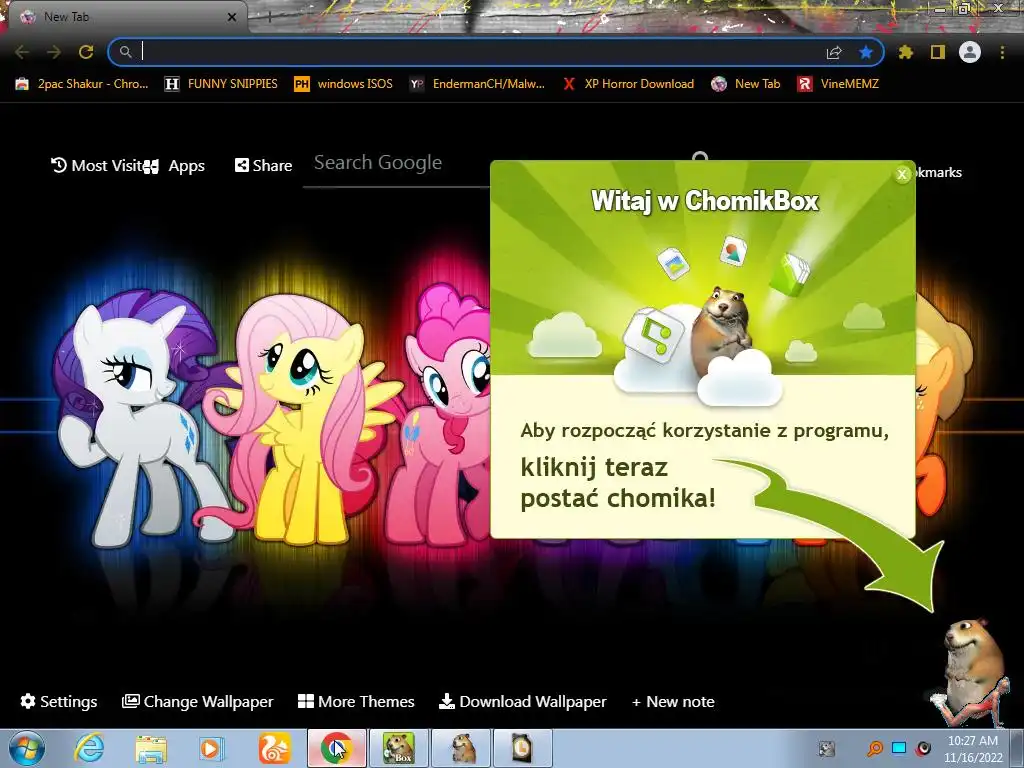Click Download Wallpaper
The width and height of the screenshot is (1024, 768).
522,701
